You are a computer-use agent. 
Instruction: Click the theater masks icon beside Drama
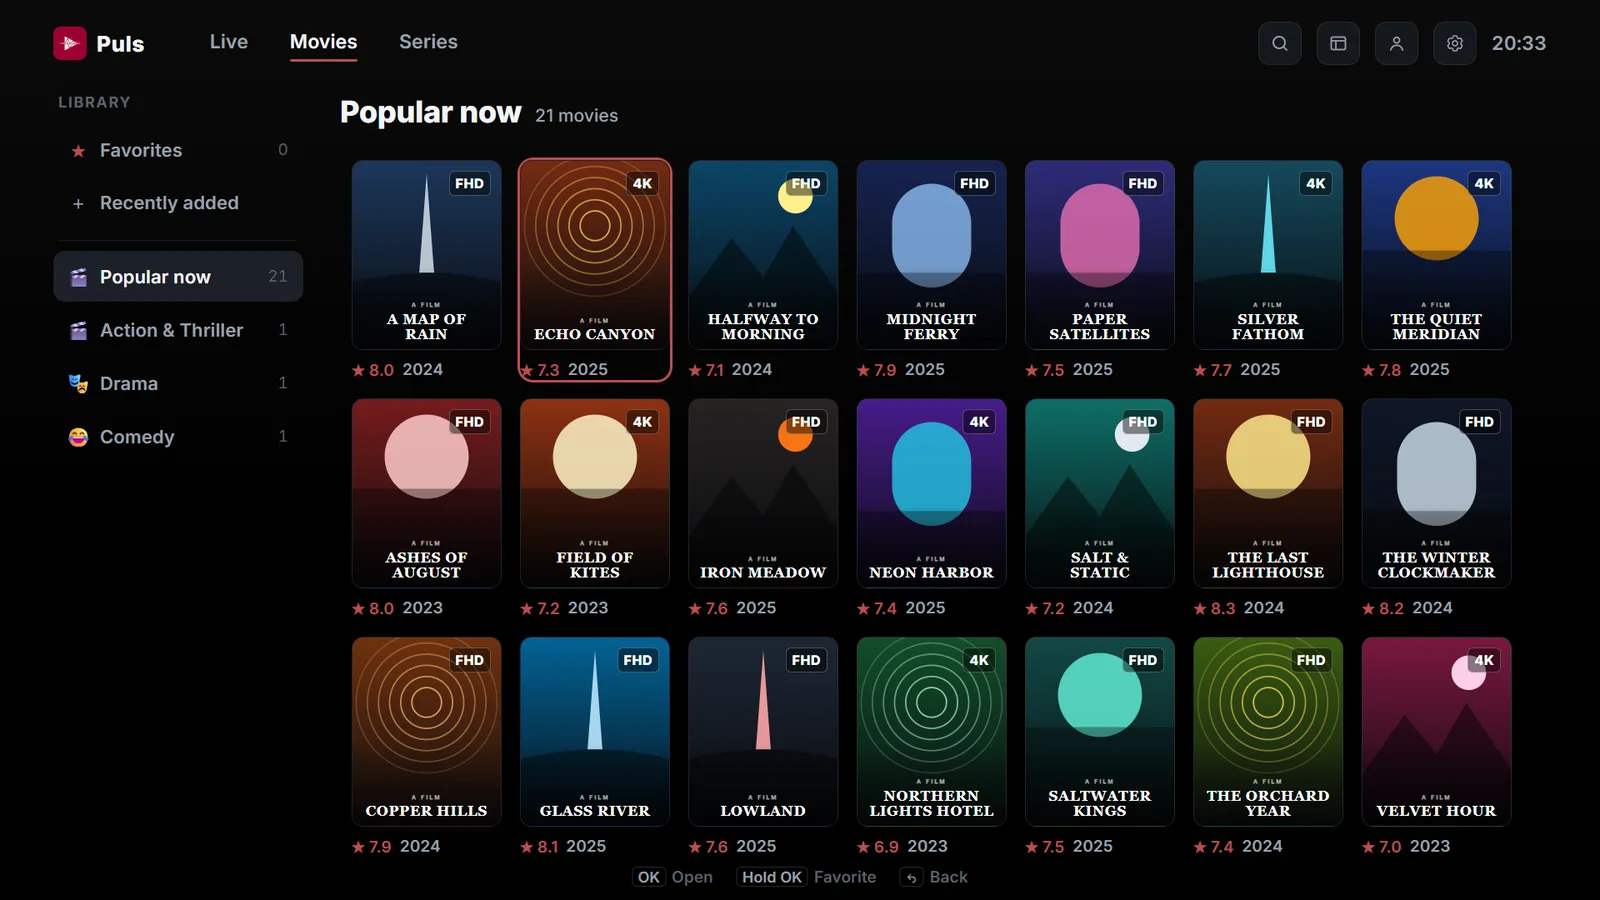click(x=78, y=383)
